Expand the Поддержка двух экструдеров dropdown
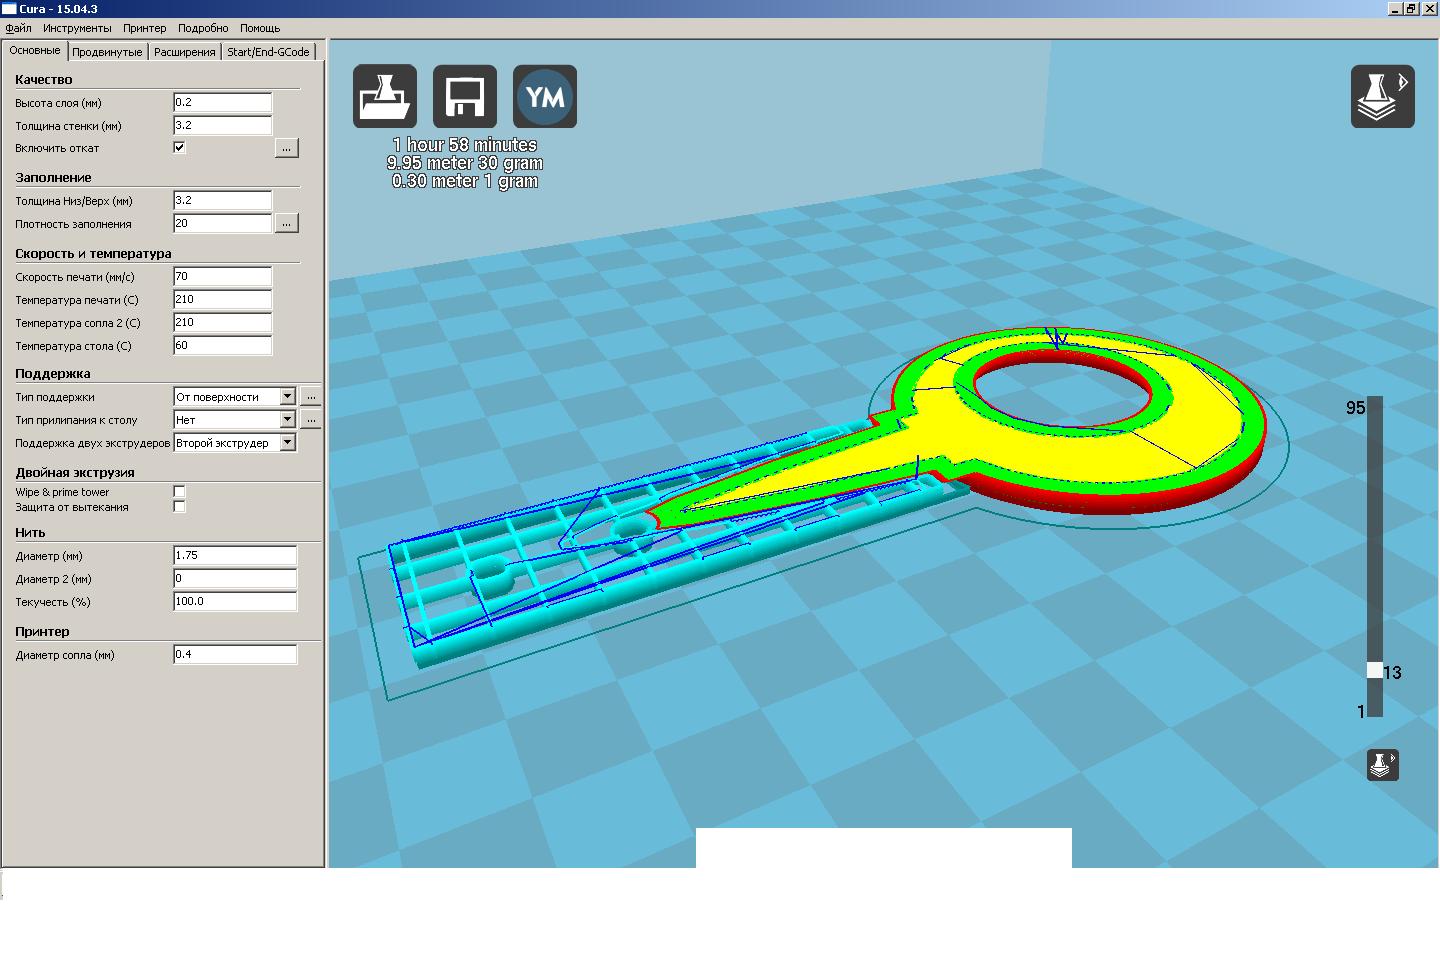 (287, 443)
